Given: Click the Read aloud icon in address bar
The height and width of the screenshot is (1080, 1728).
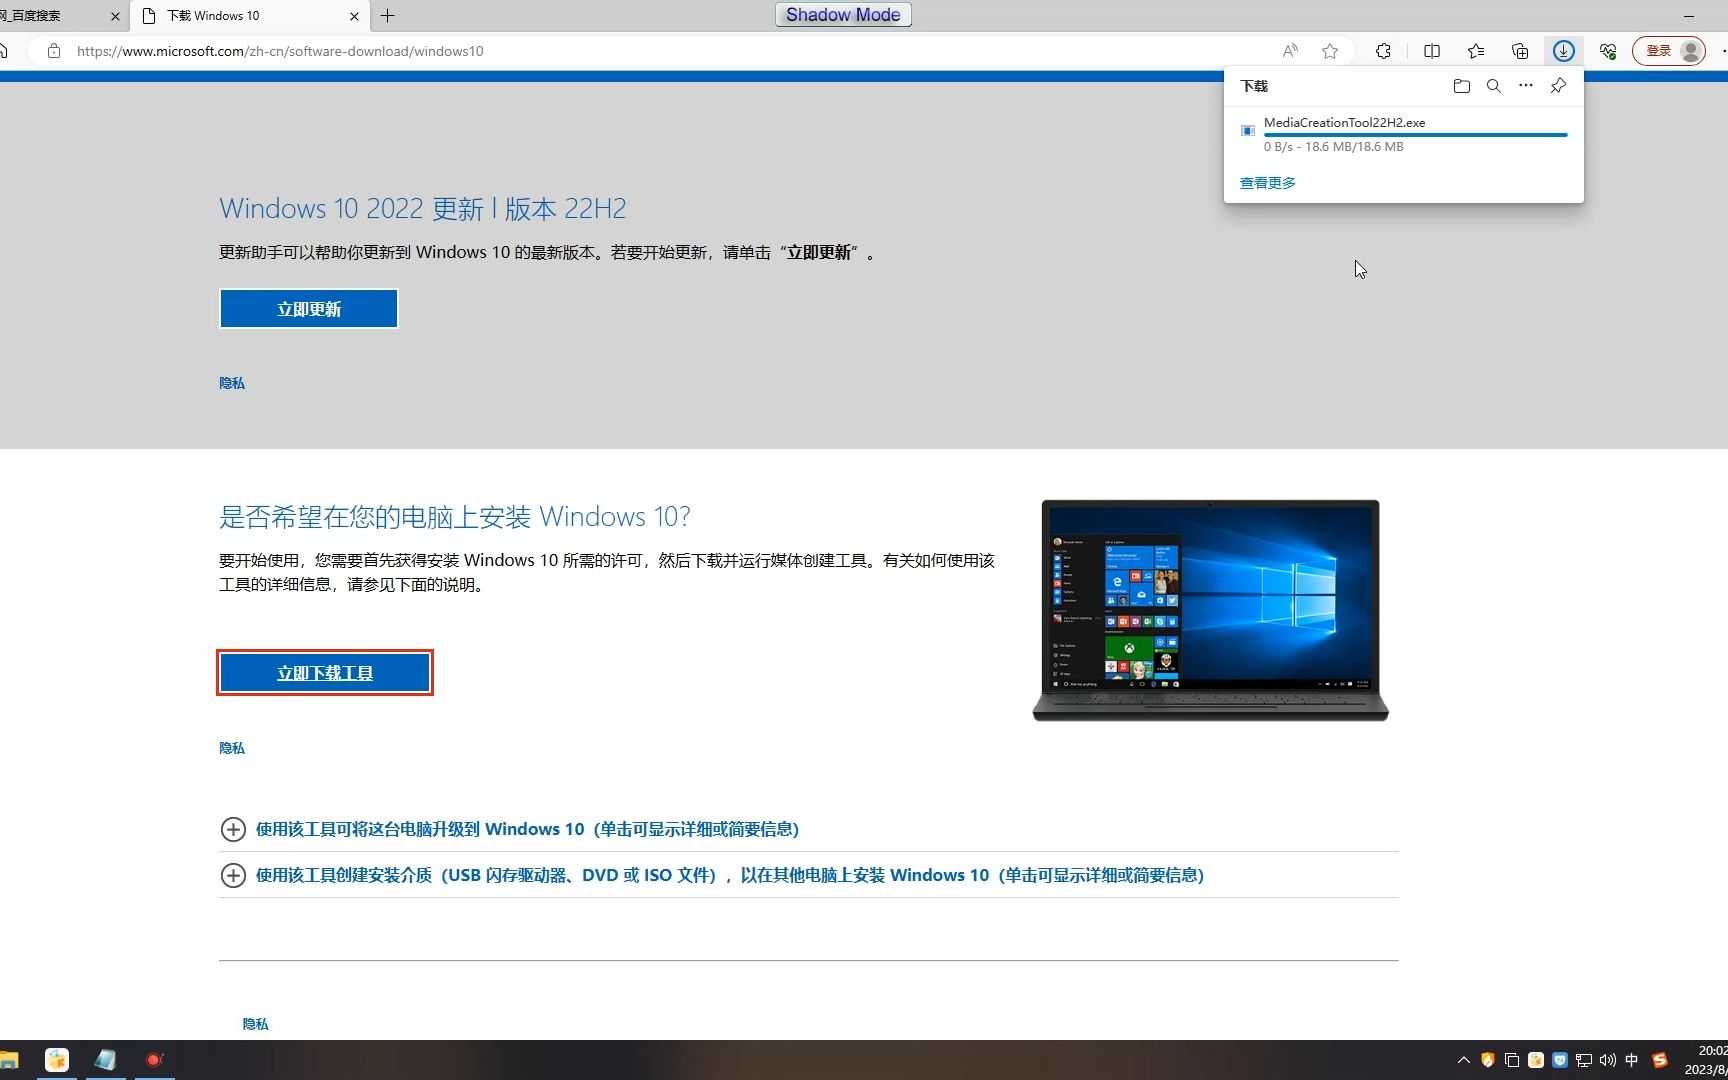Looking at the screenshot, I should pos(1290,51).
